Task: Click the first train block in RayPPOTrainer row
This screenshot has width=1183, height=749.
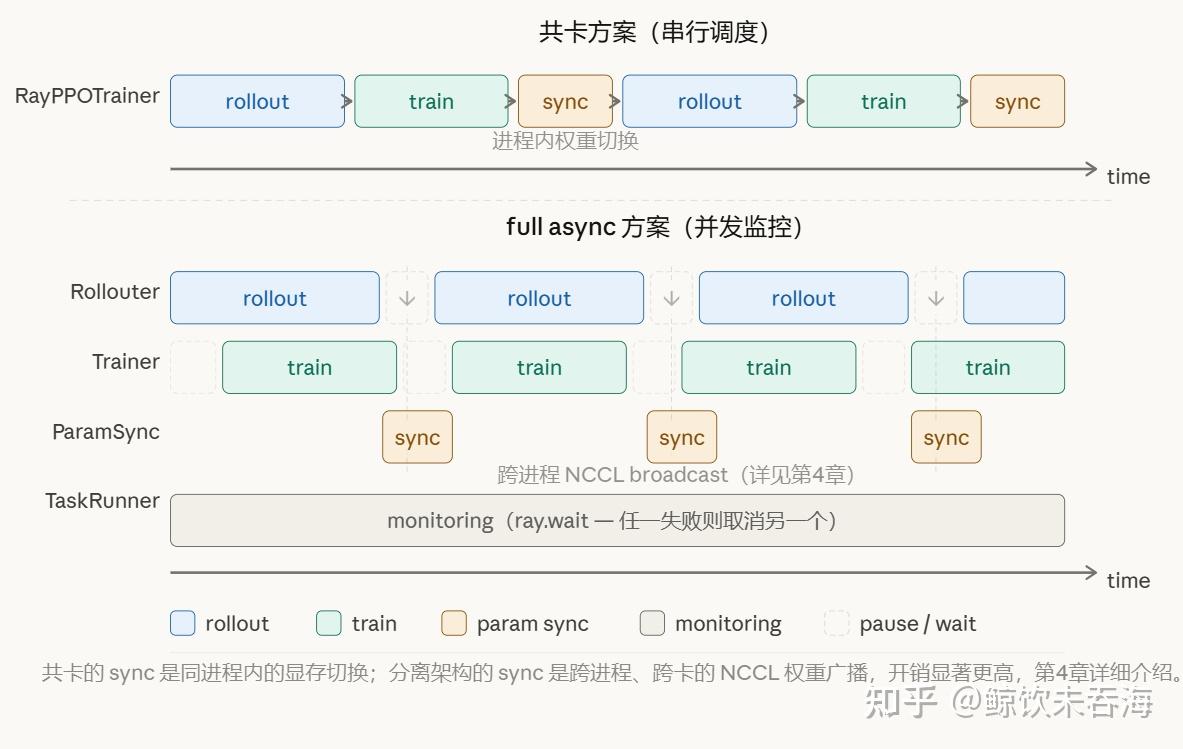Action: 432,101
